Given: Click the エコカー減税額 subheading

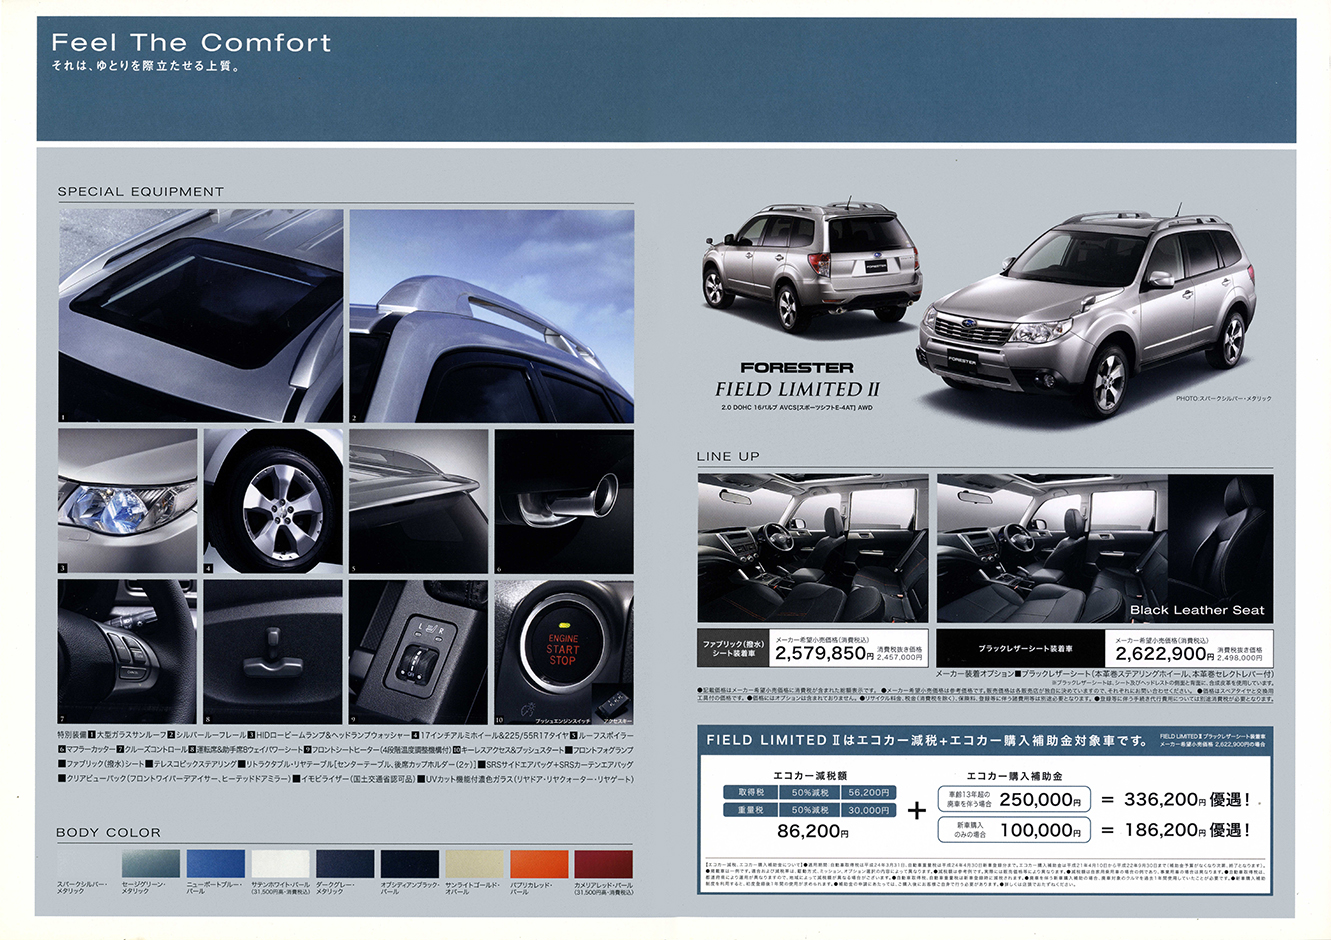Looking at the screenshot, I should tap(809, 775).
